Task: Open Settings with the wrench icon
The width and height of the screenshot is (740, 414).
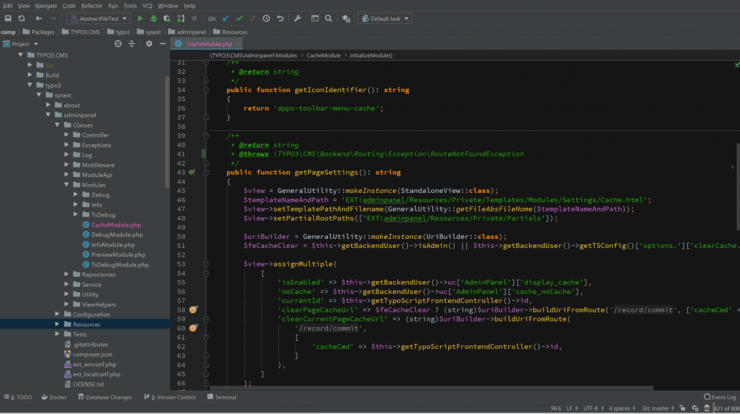Action: point(297,18)
